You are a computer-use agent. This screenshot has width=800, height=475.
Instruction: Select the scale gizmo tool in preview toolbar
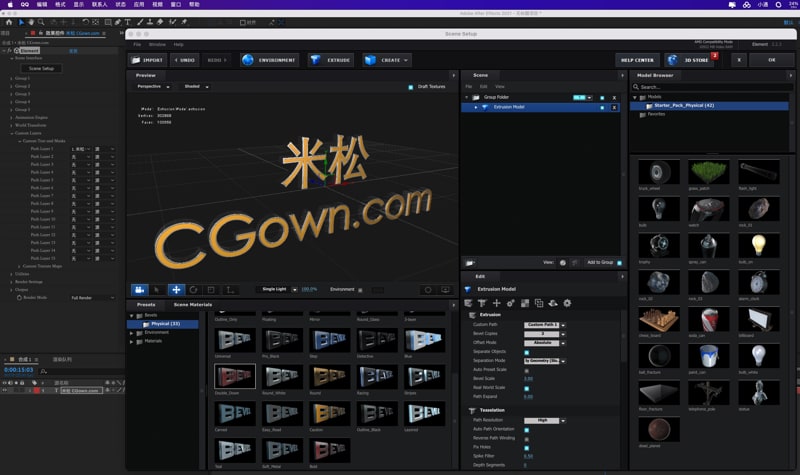pyautogui.click(x=211, y=290)
